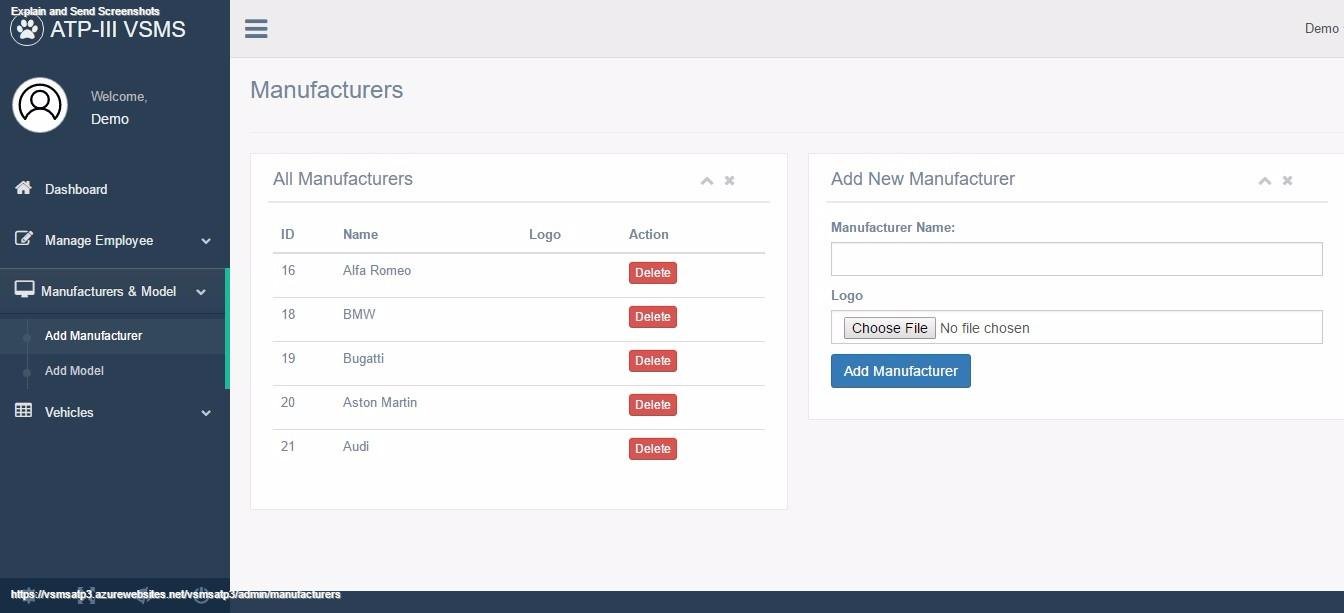Close the All Manufacturers panel
The height and width of the screenshot is (613, 1344).
tap(730, 180)
